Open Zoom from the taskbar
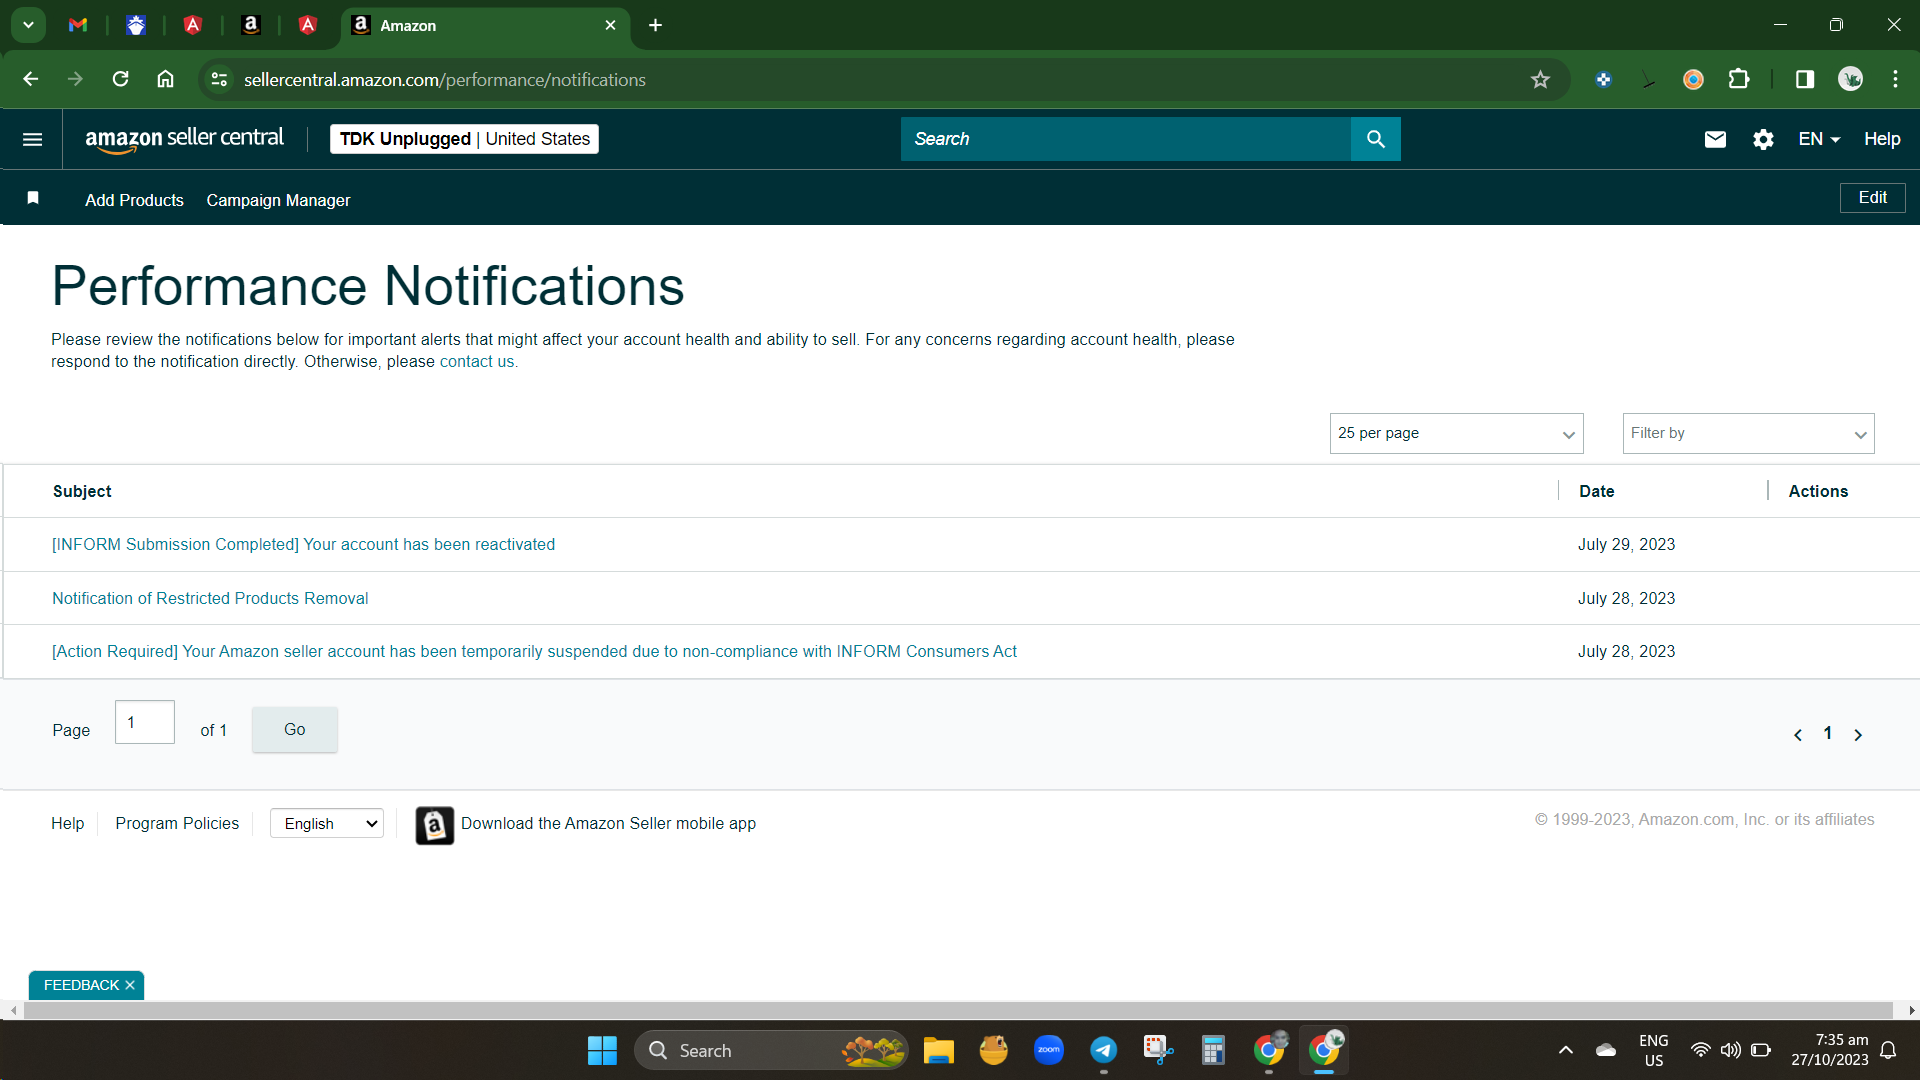The width and height of the screenshot is (1920, 1080). click(x=1048, y=1050)
